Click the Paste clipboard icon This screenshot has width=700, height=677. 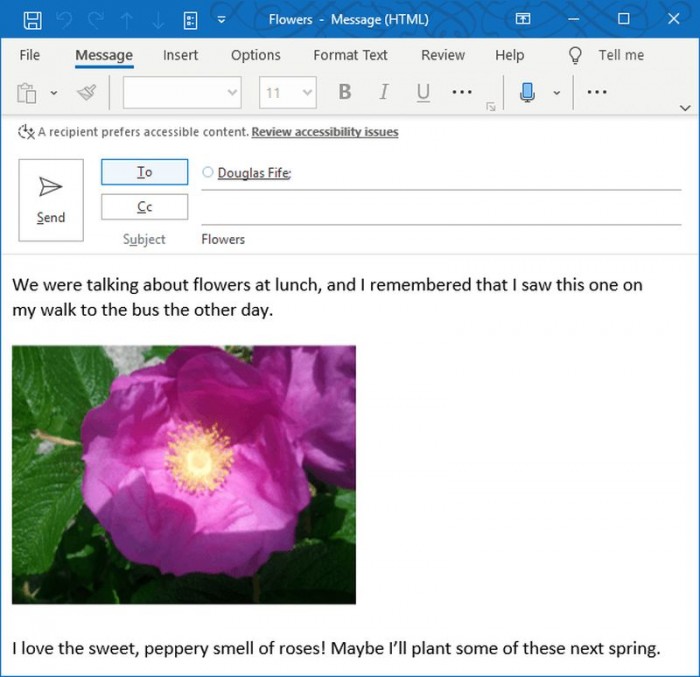(x=27, y=93)
